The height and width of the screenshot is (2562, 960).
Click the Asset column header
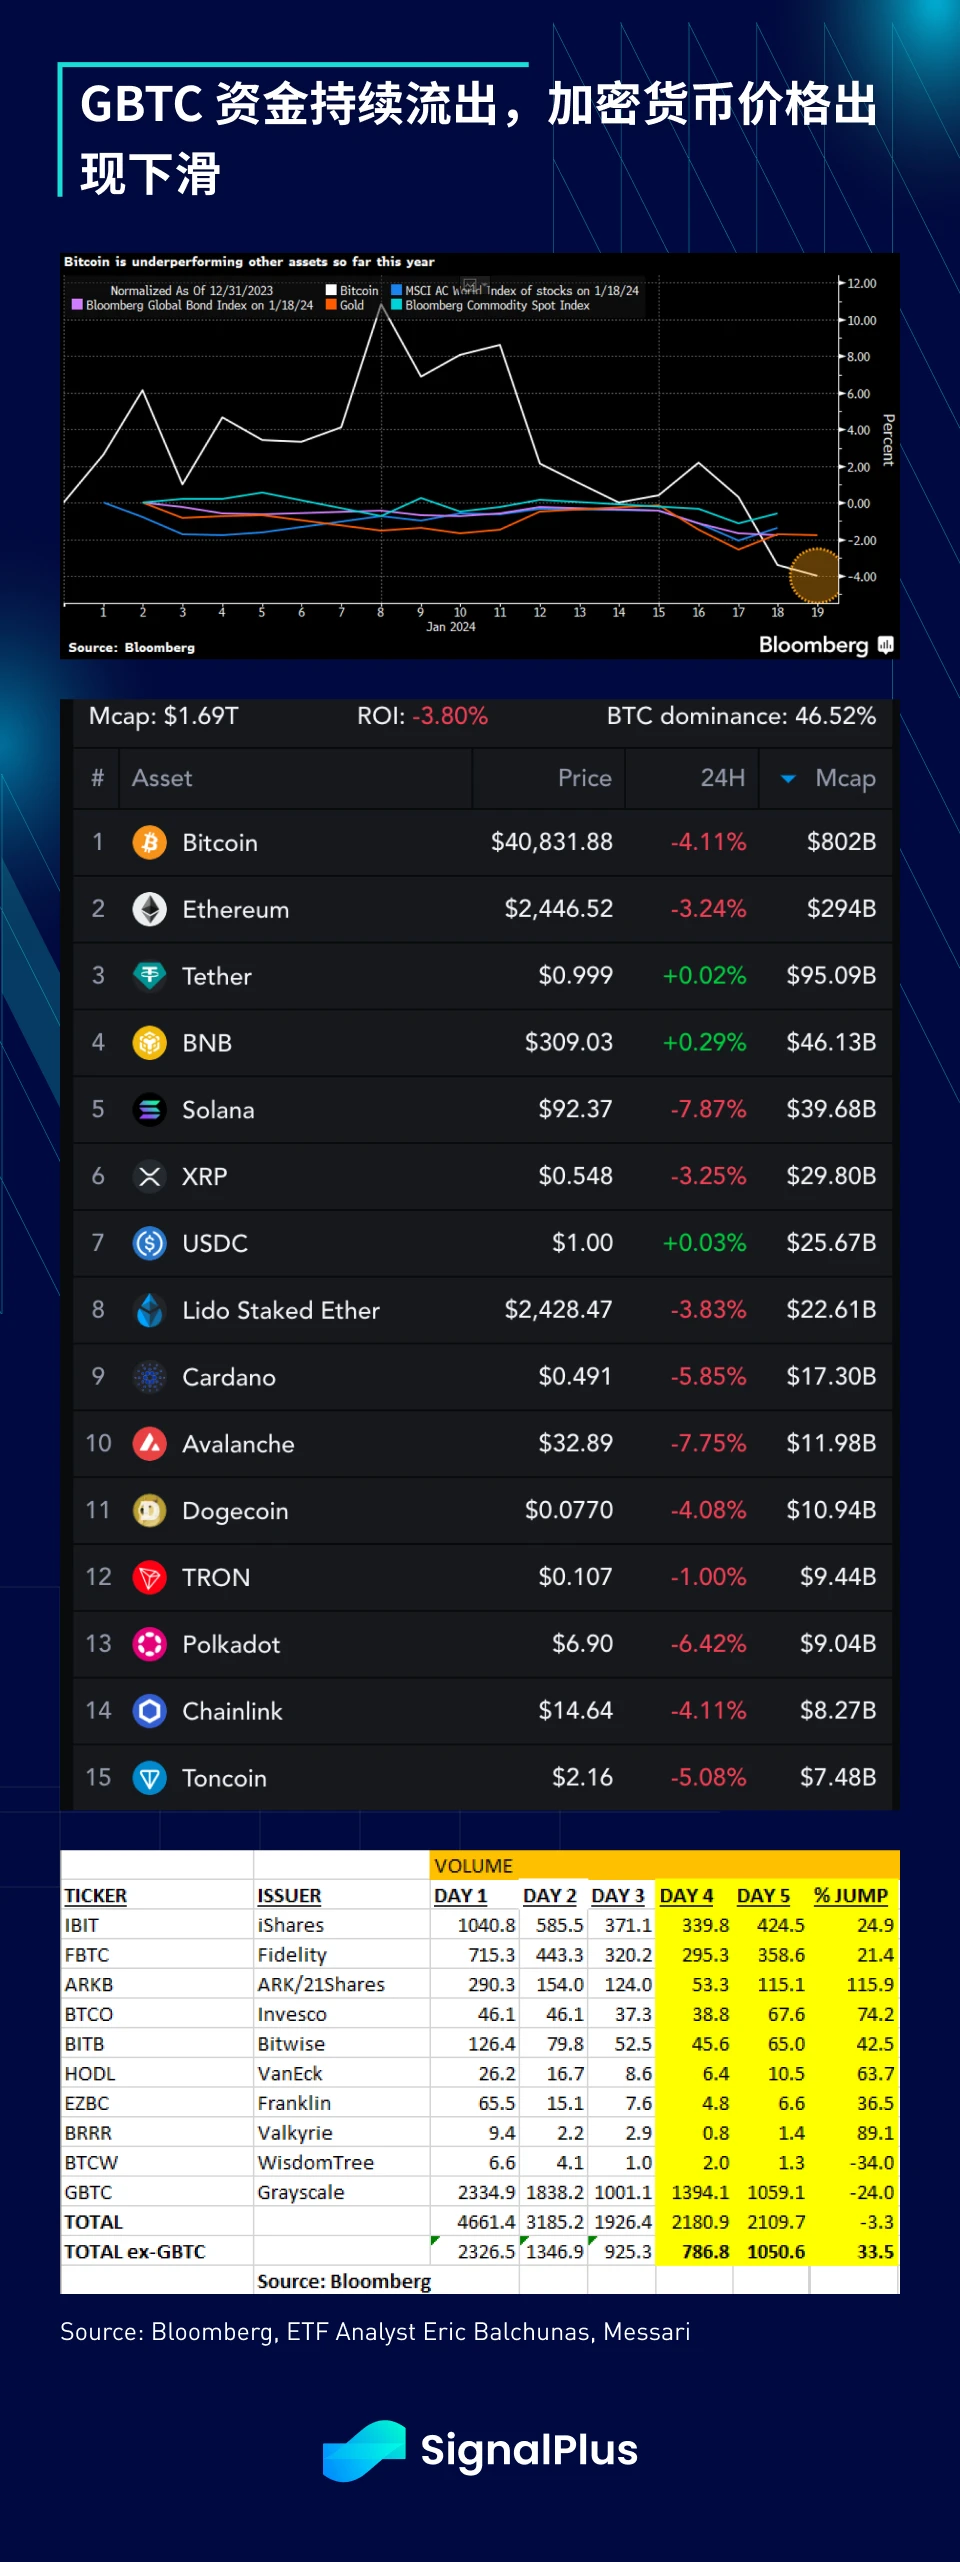click(x=162, y=778)
